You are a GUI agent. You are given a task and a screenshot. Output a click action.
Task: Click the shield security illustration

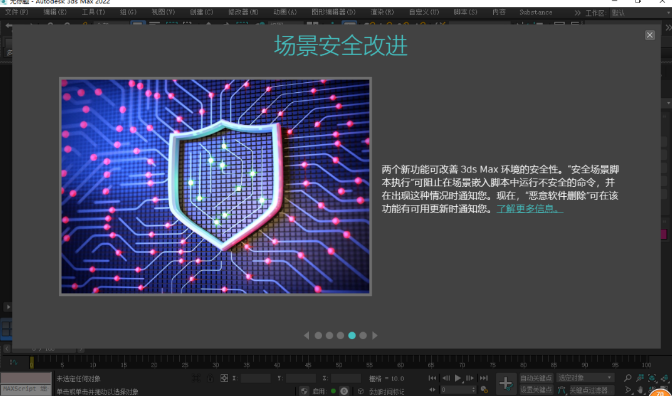pos(215,186)
